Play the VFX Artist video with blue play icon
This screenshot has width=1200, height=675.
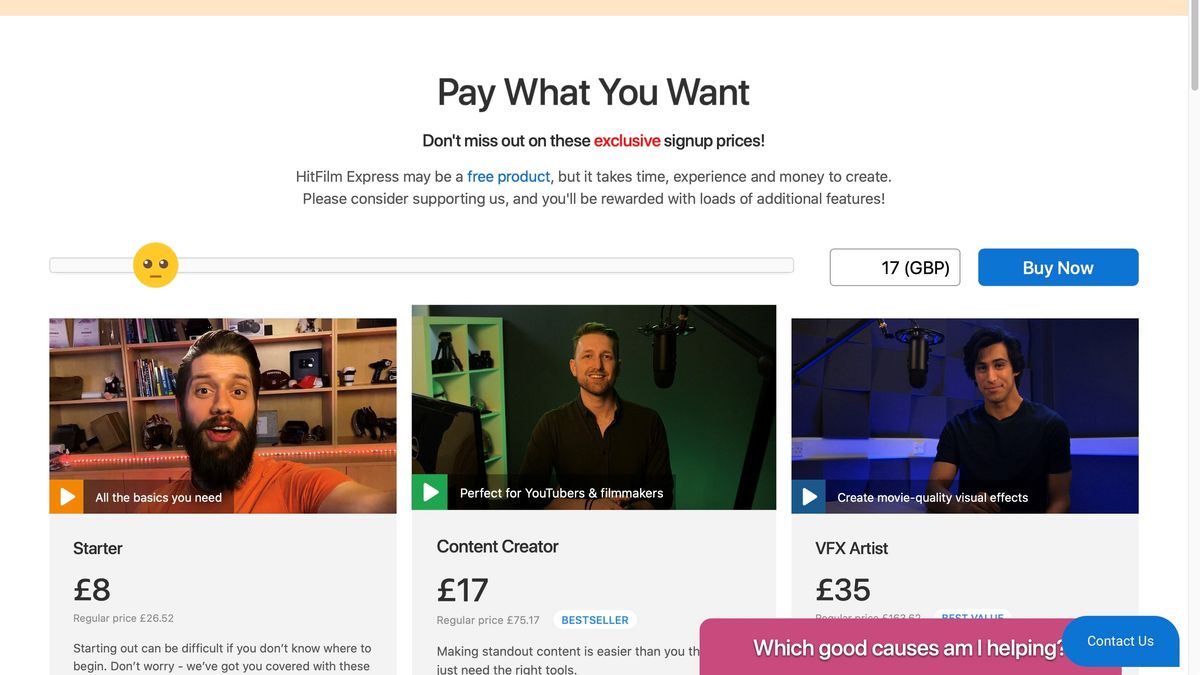pos(809,497)
